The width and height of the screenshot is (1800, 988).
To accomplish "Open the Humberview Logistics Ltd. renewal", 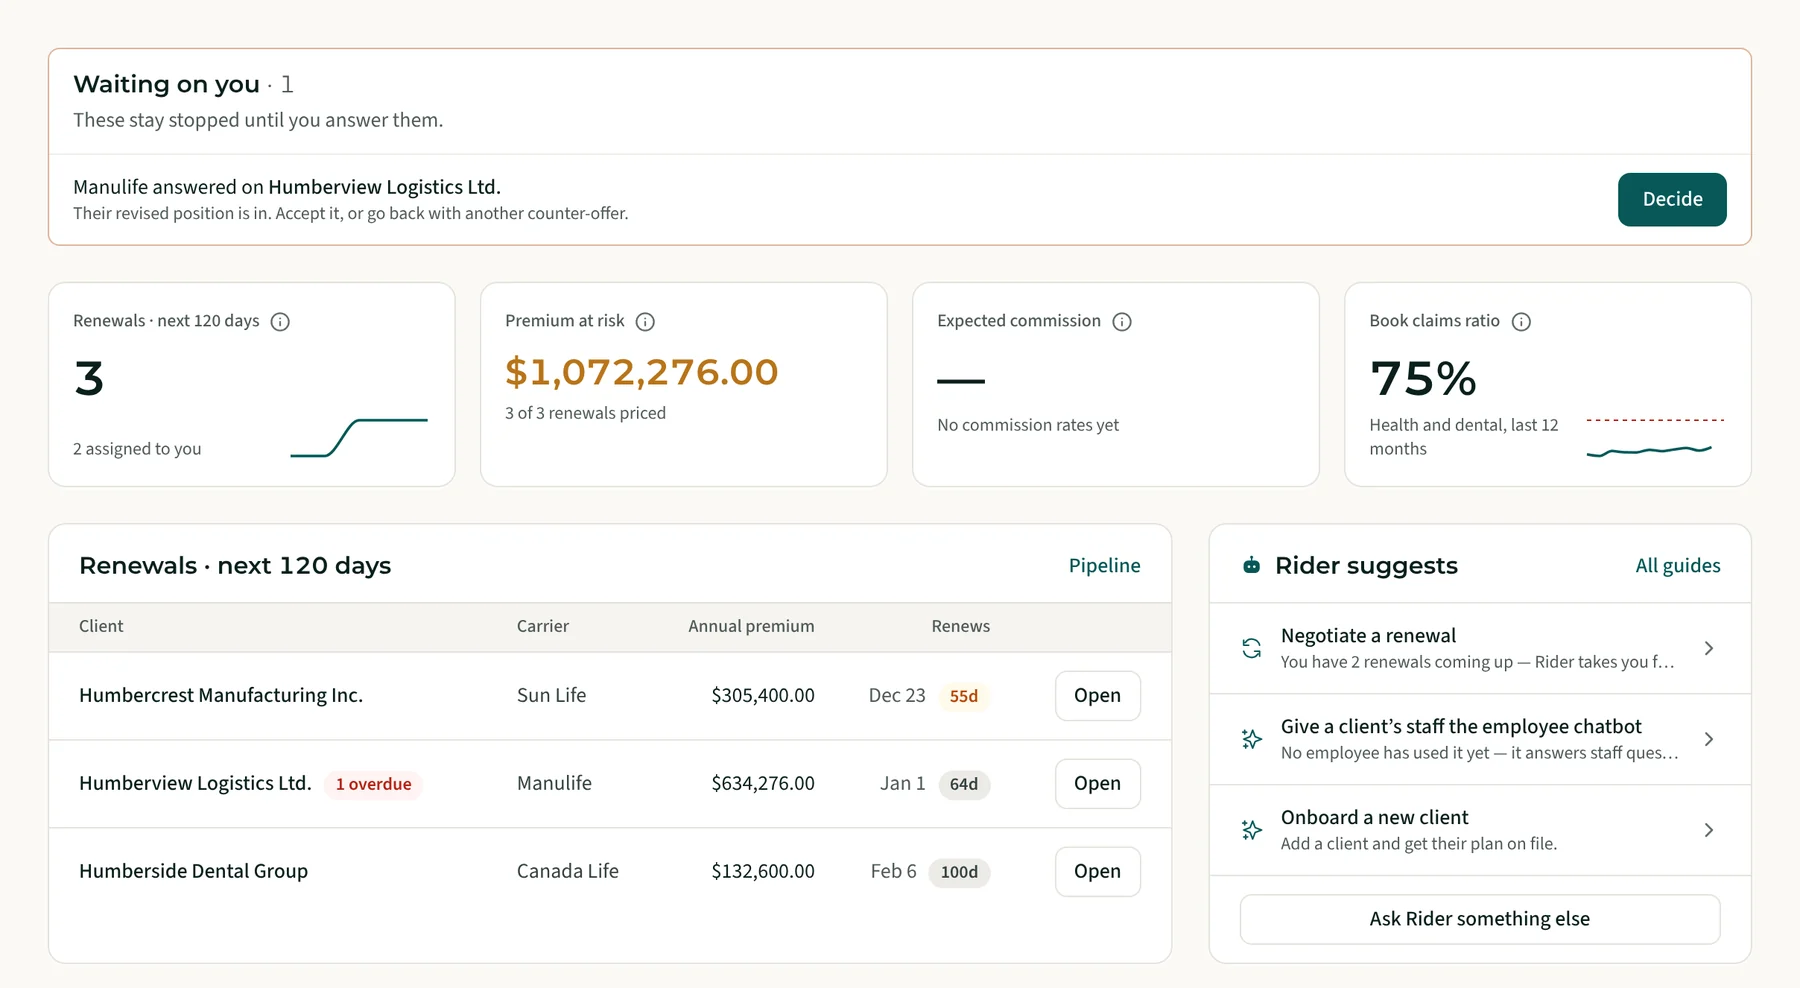I will [x=1097, y=784].
